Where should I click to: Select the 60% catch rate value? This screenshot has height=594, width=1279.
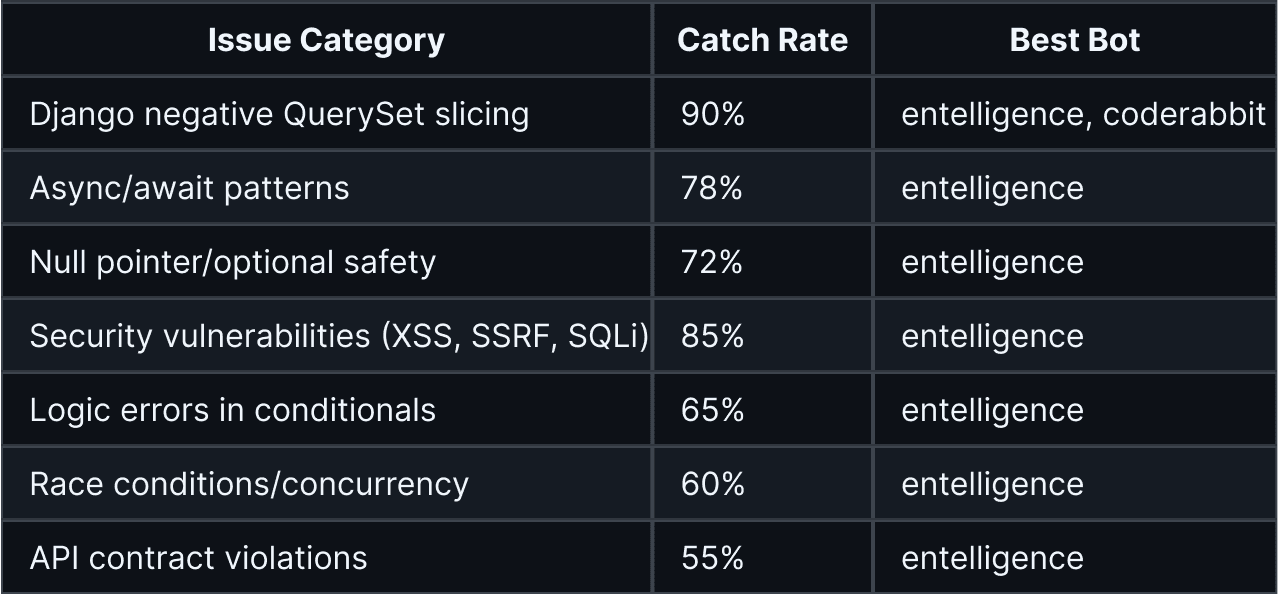(x=713, y=484)
